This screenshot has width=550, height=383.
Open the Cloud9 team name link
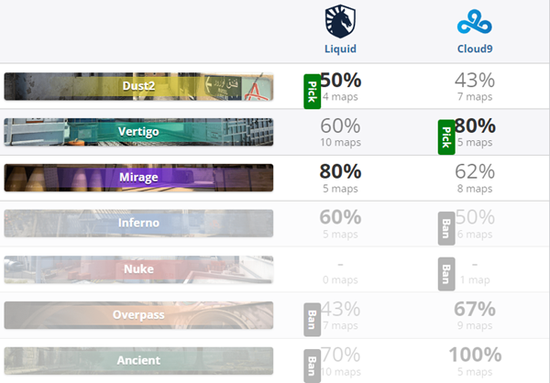point(475,48)
